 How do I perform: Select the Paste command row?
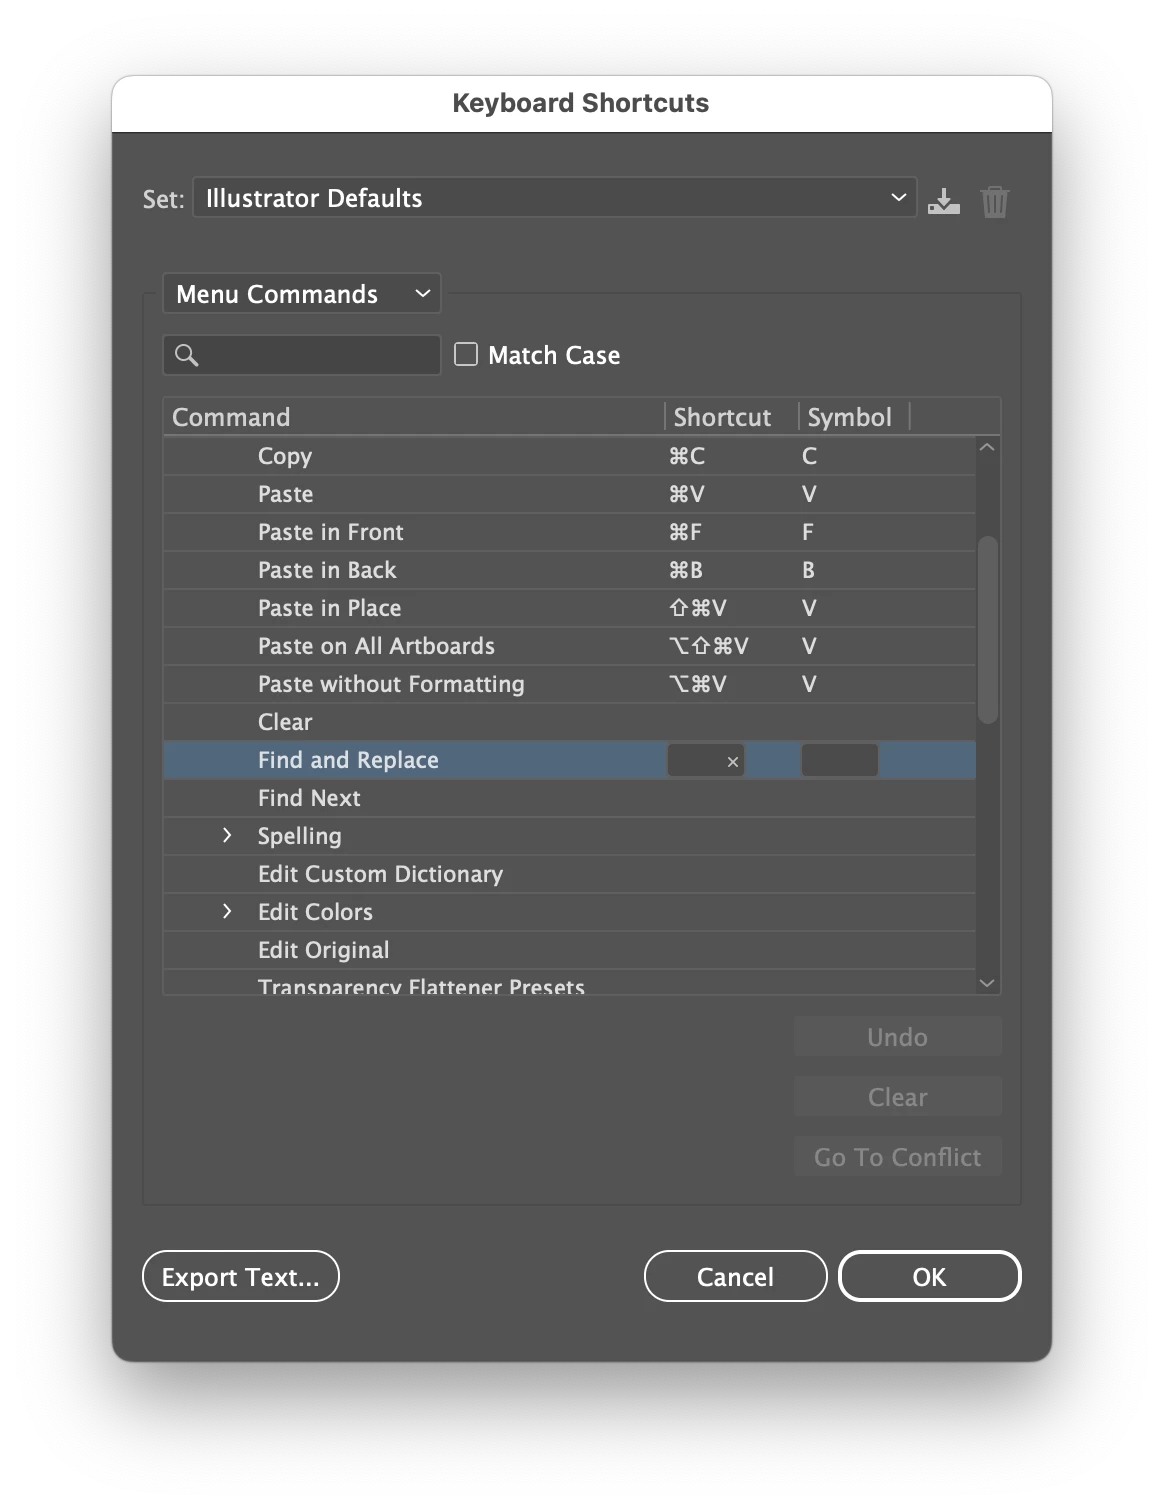569,494
